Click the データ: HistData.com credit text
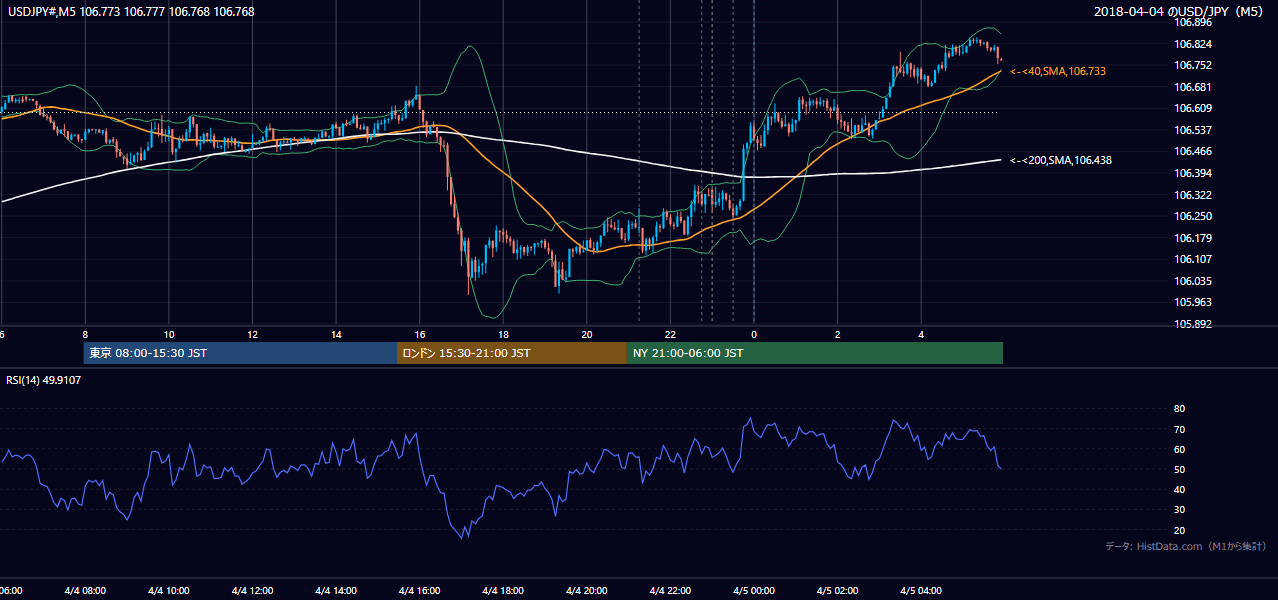1278x600 pixels. 1185,546
